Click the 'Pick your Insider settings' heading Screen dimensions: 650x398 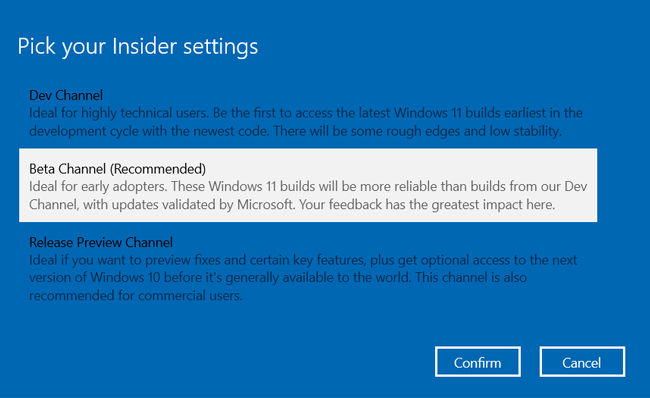138,46
